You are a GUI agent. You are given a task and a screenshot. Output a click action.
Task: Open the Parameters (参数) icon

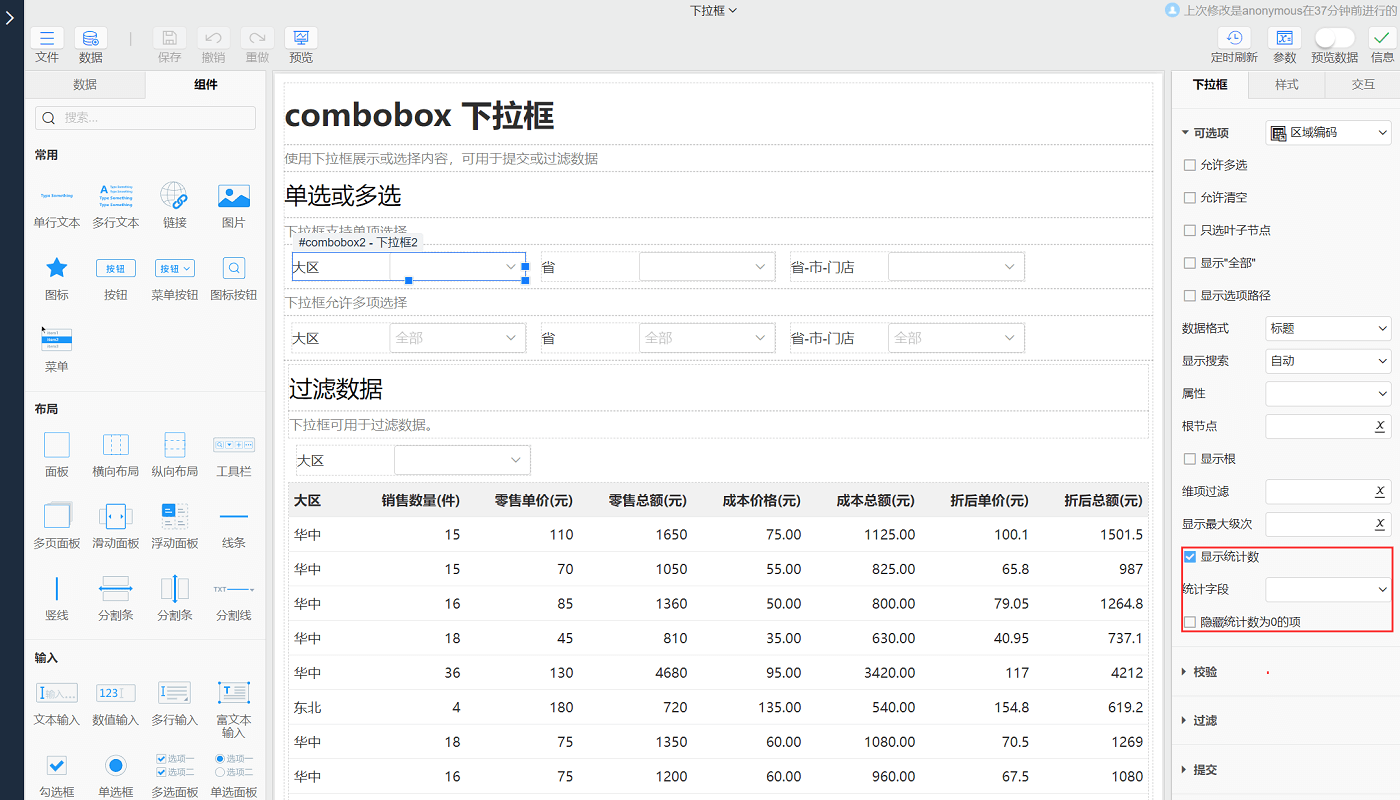coord(1284,39)
